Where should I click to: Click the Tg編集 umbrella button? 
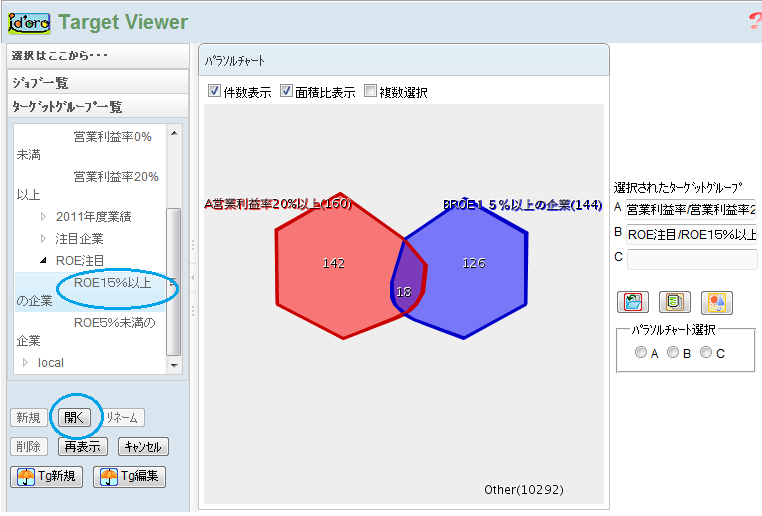point(130,476)
